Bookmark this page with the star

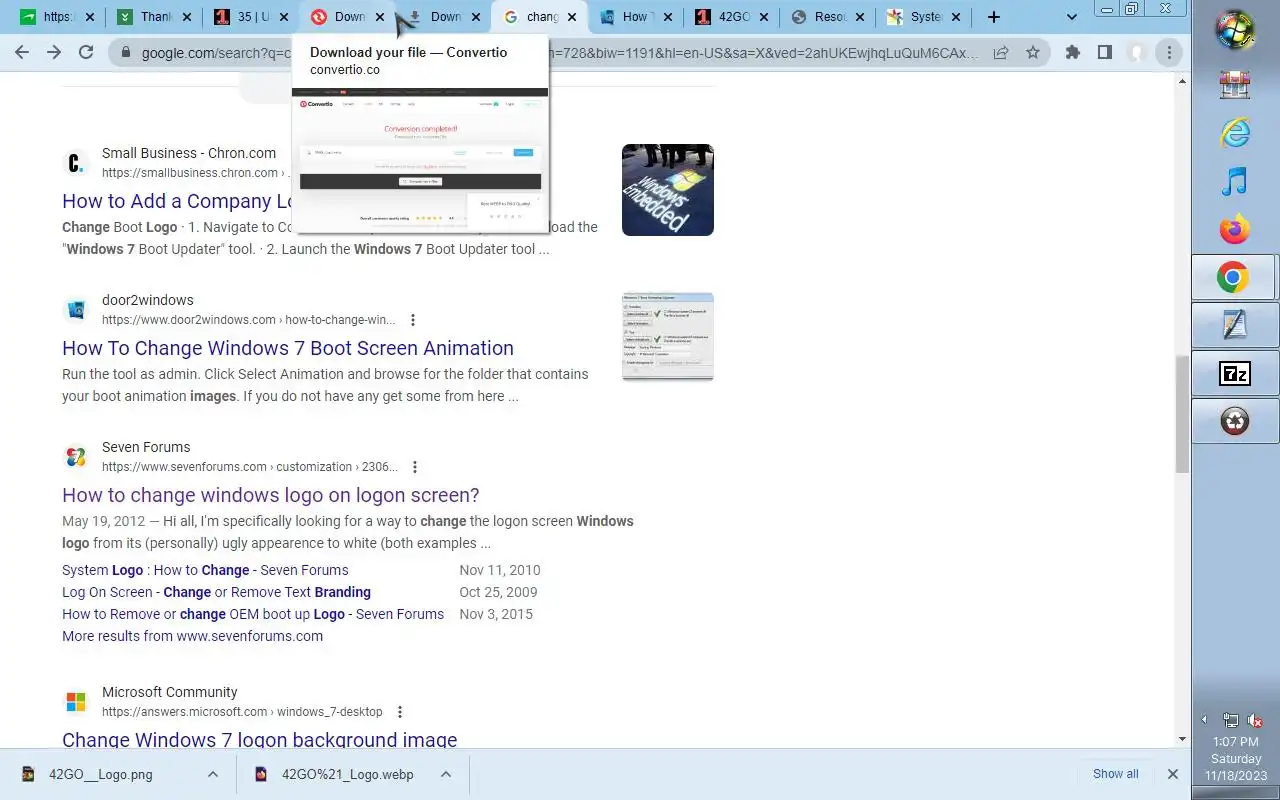click(x=1033, y=53)
